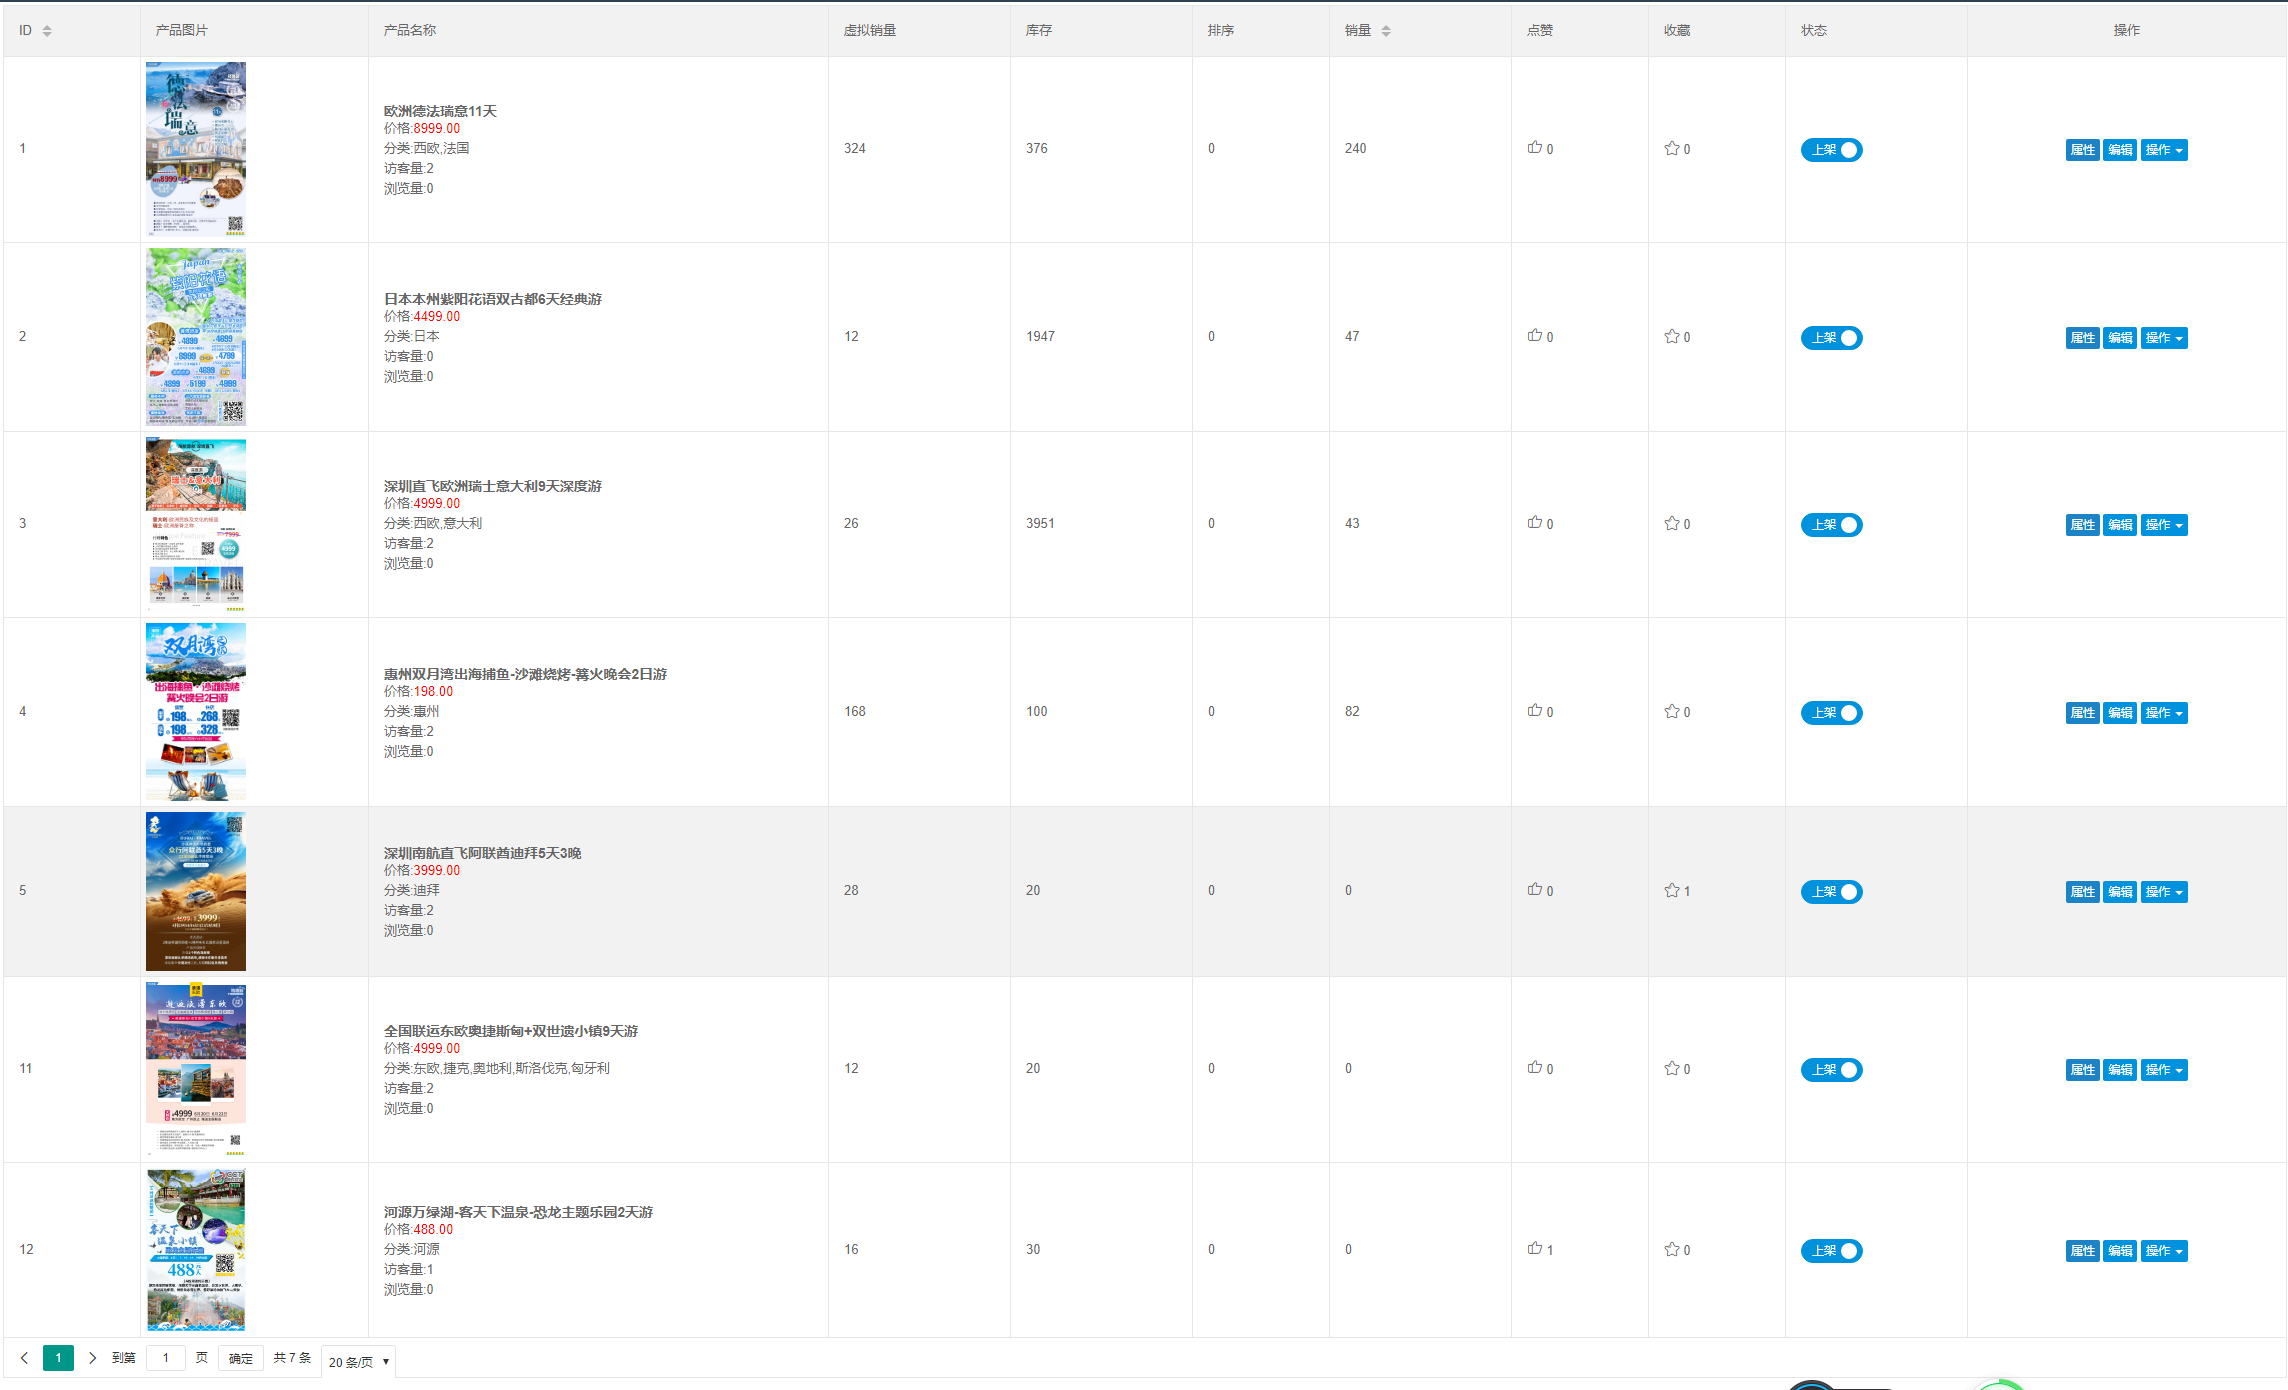Open 操作 dropdown for 深圳直飞欧洲瑞士意大利 row
The height and width of the screenshot is (1390, 2288).
(2164, 525)
